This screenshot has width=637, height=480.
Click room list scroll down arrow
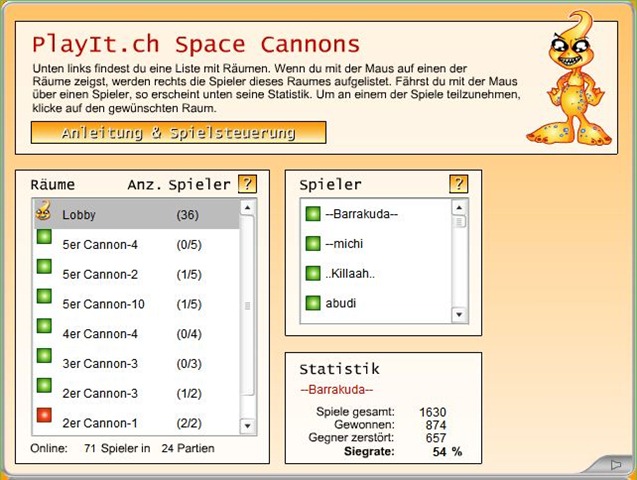click(x=247, y=426)
